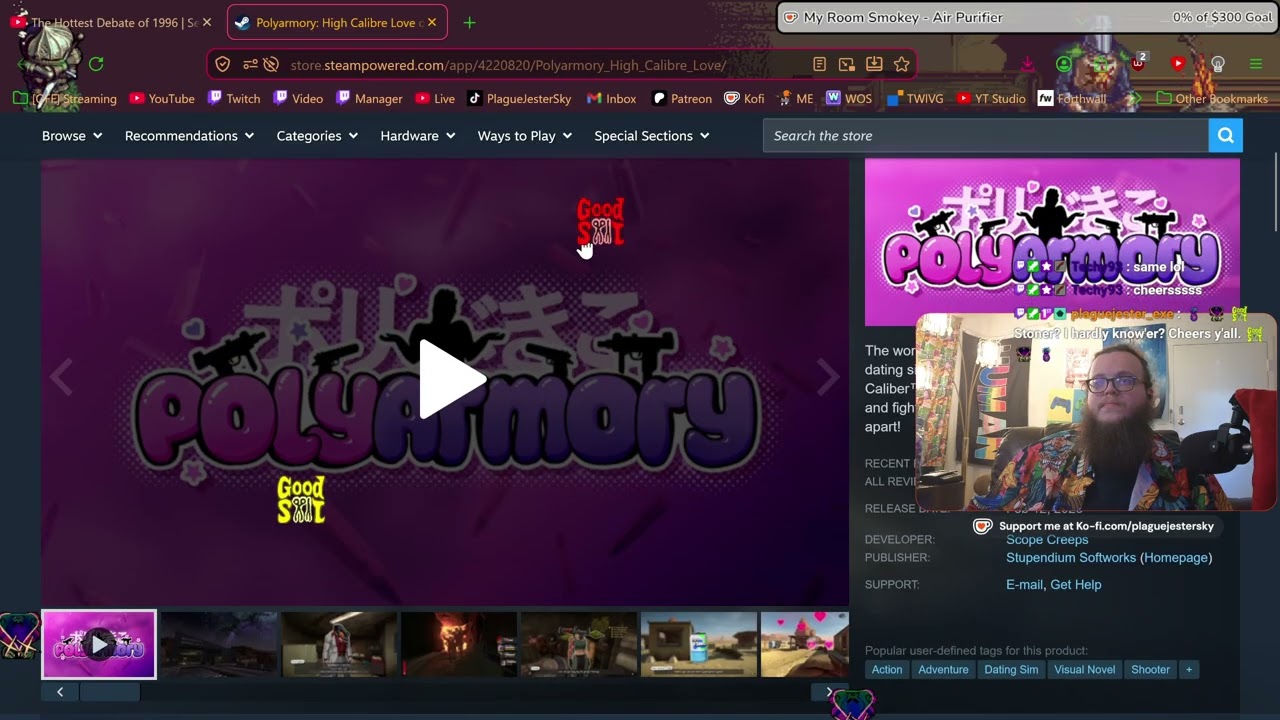This screenshot has width=1280, height=720.
Task: Bookmark this page with the star icon
Action: click(x=901, y=64)
